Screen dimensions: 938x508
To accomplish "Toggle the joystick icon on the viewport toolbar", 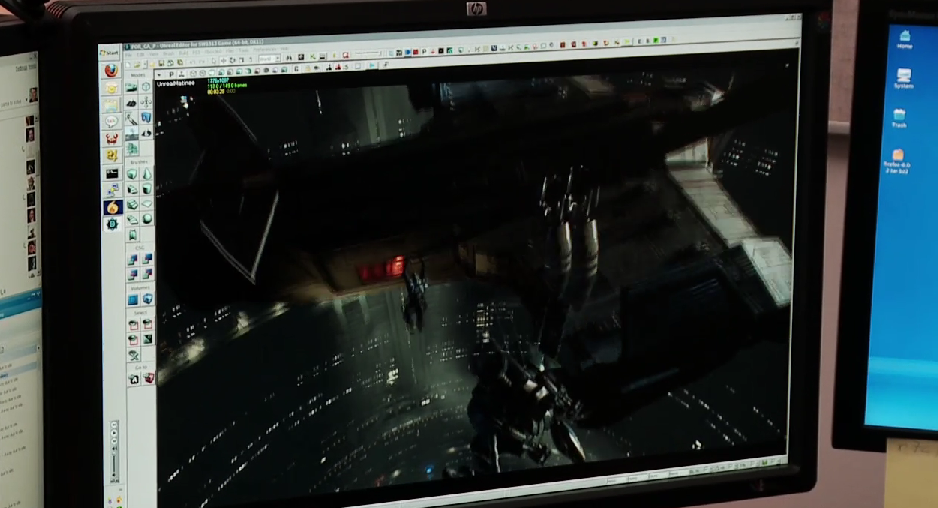I will coord(181,75).
